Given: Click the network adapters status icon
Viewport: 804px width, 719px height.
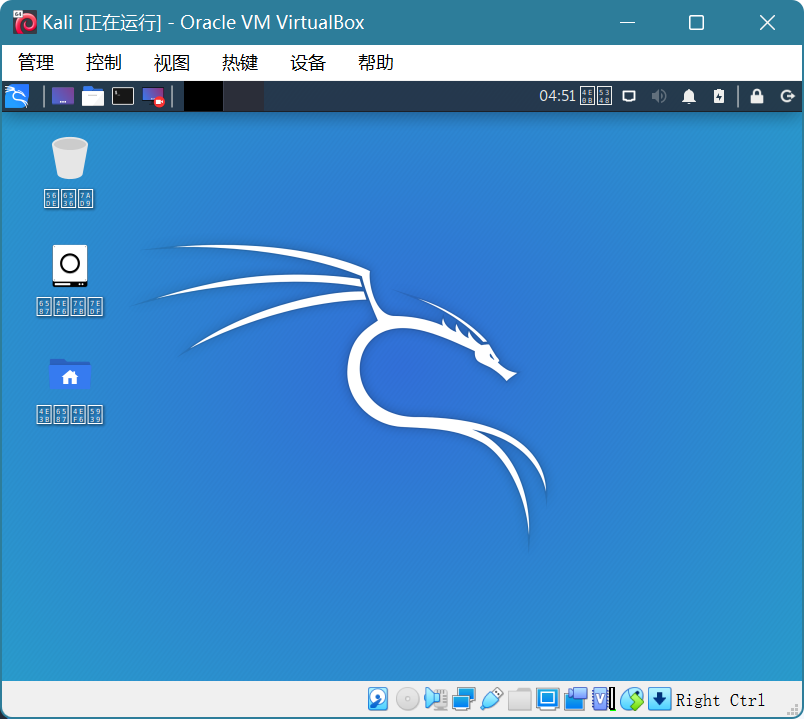Looking at the screenshot, I should 464,699.
